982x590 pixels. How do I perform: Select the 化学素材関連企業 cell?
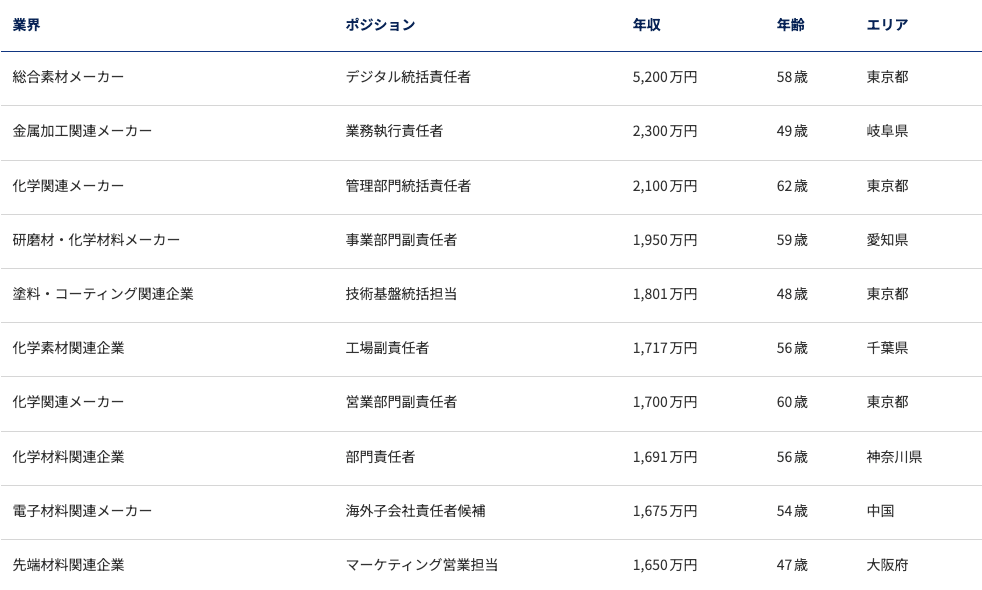pos(68,348)
